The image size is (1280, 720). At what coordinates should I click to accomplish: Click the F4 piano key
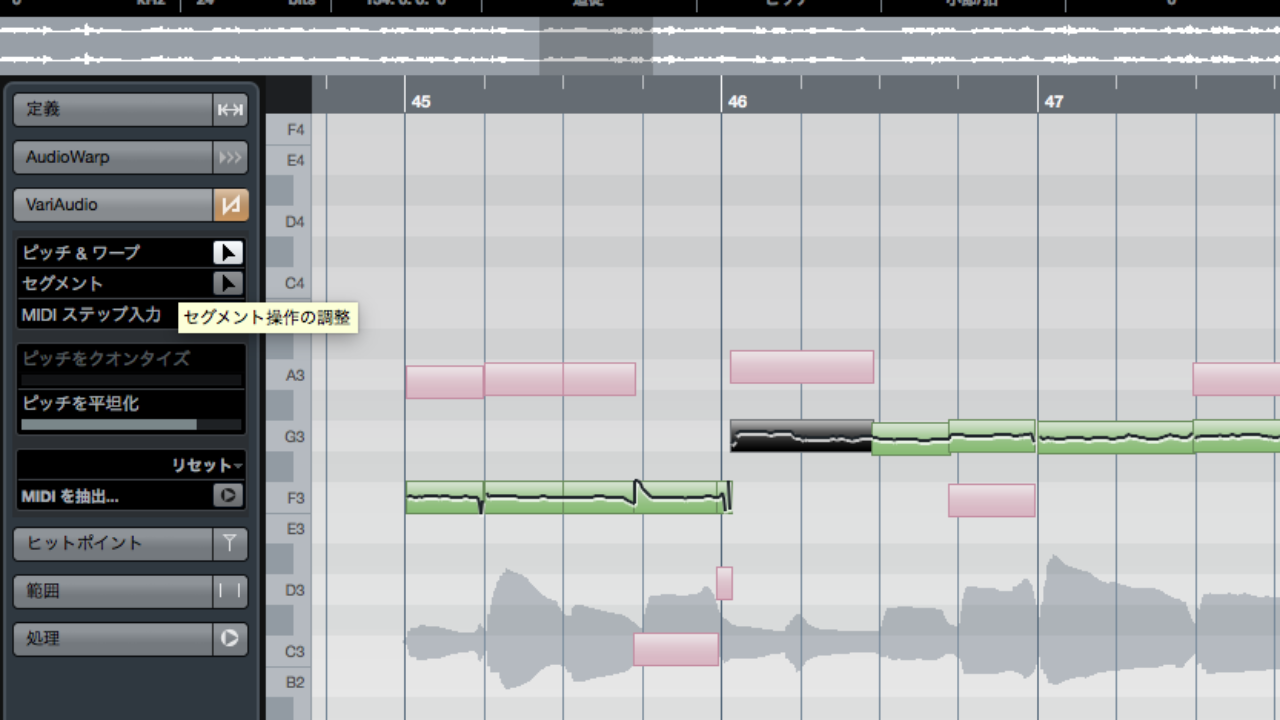tap(288, 129)
